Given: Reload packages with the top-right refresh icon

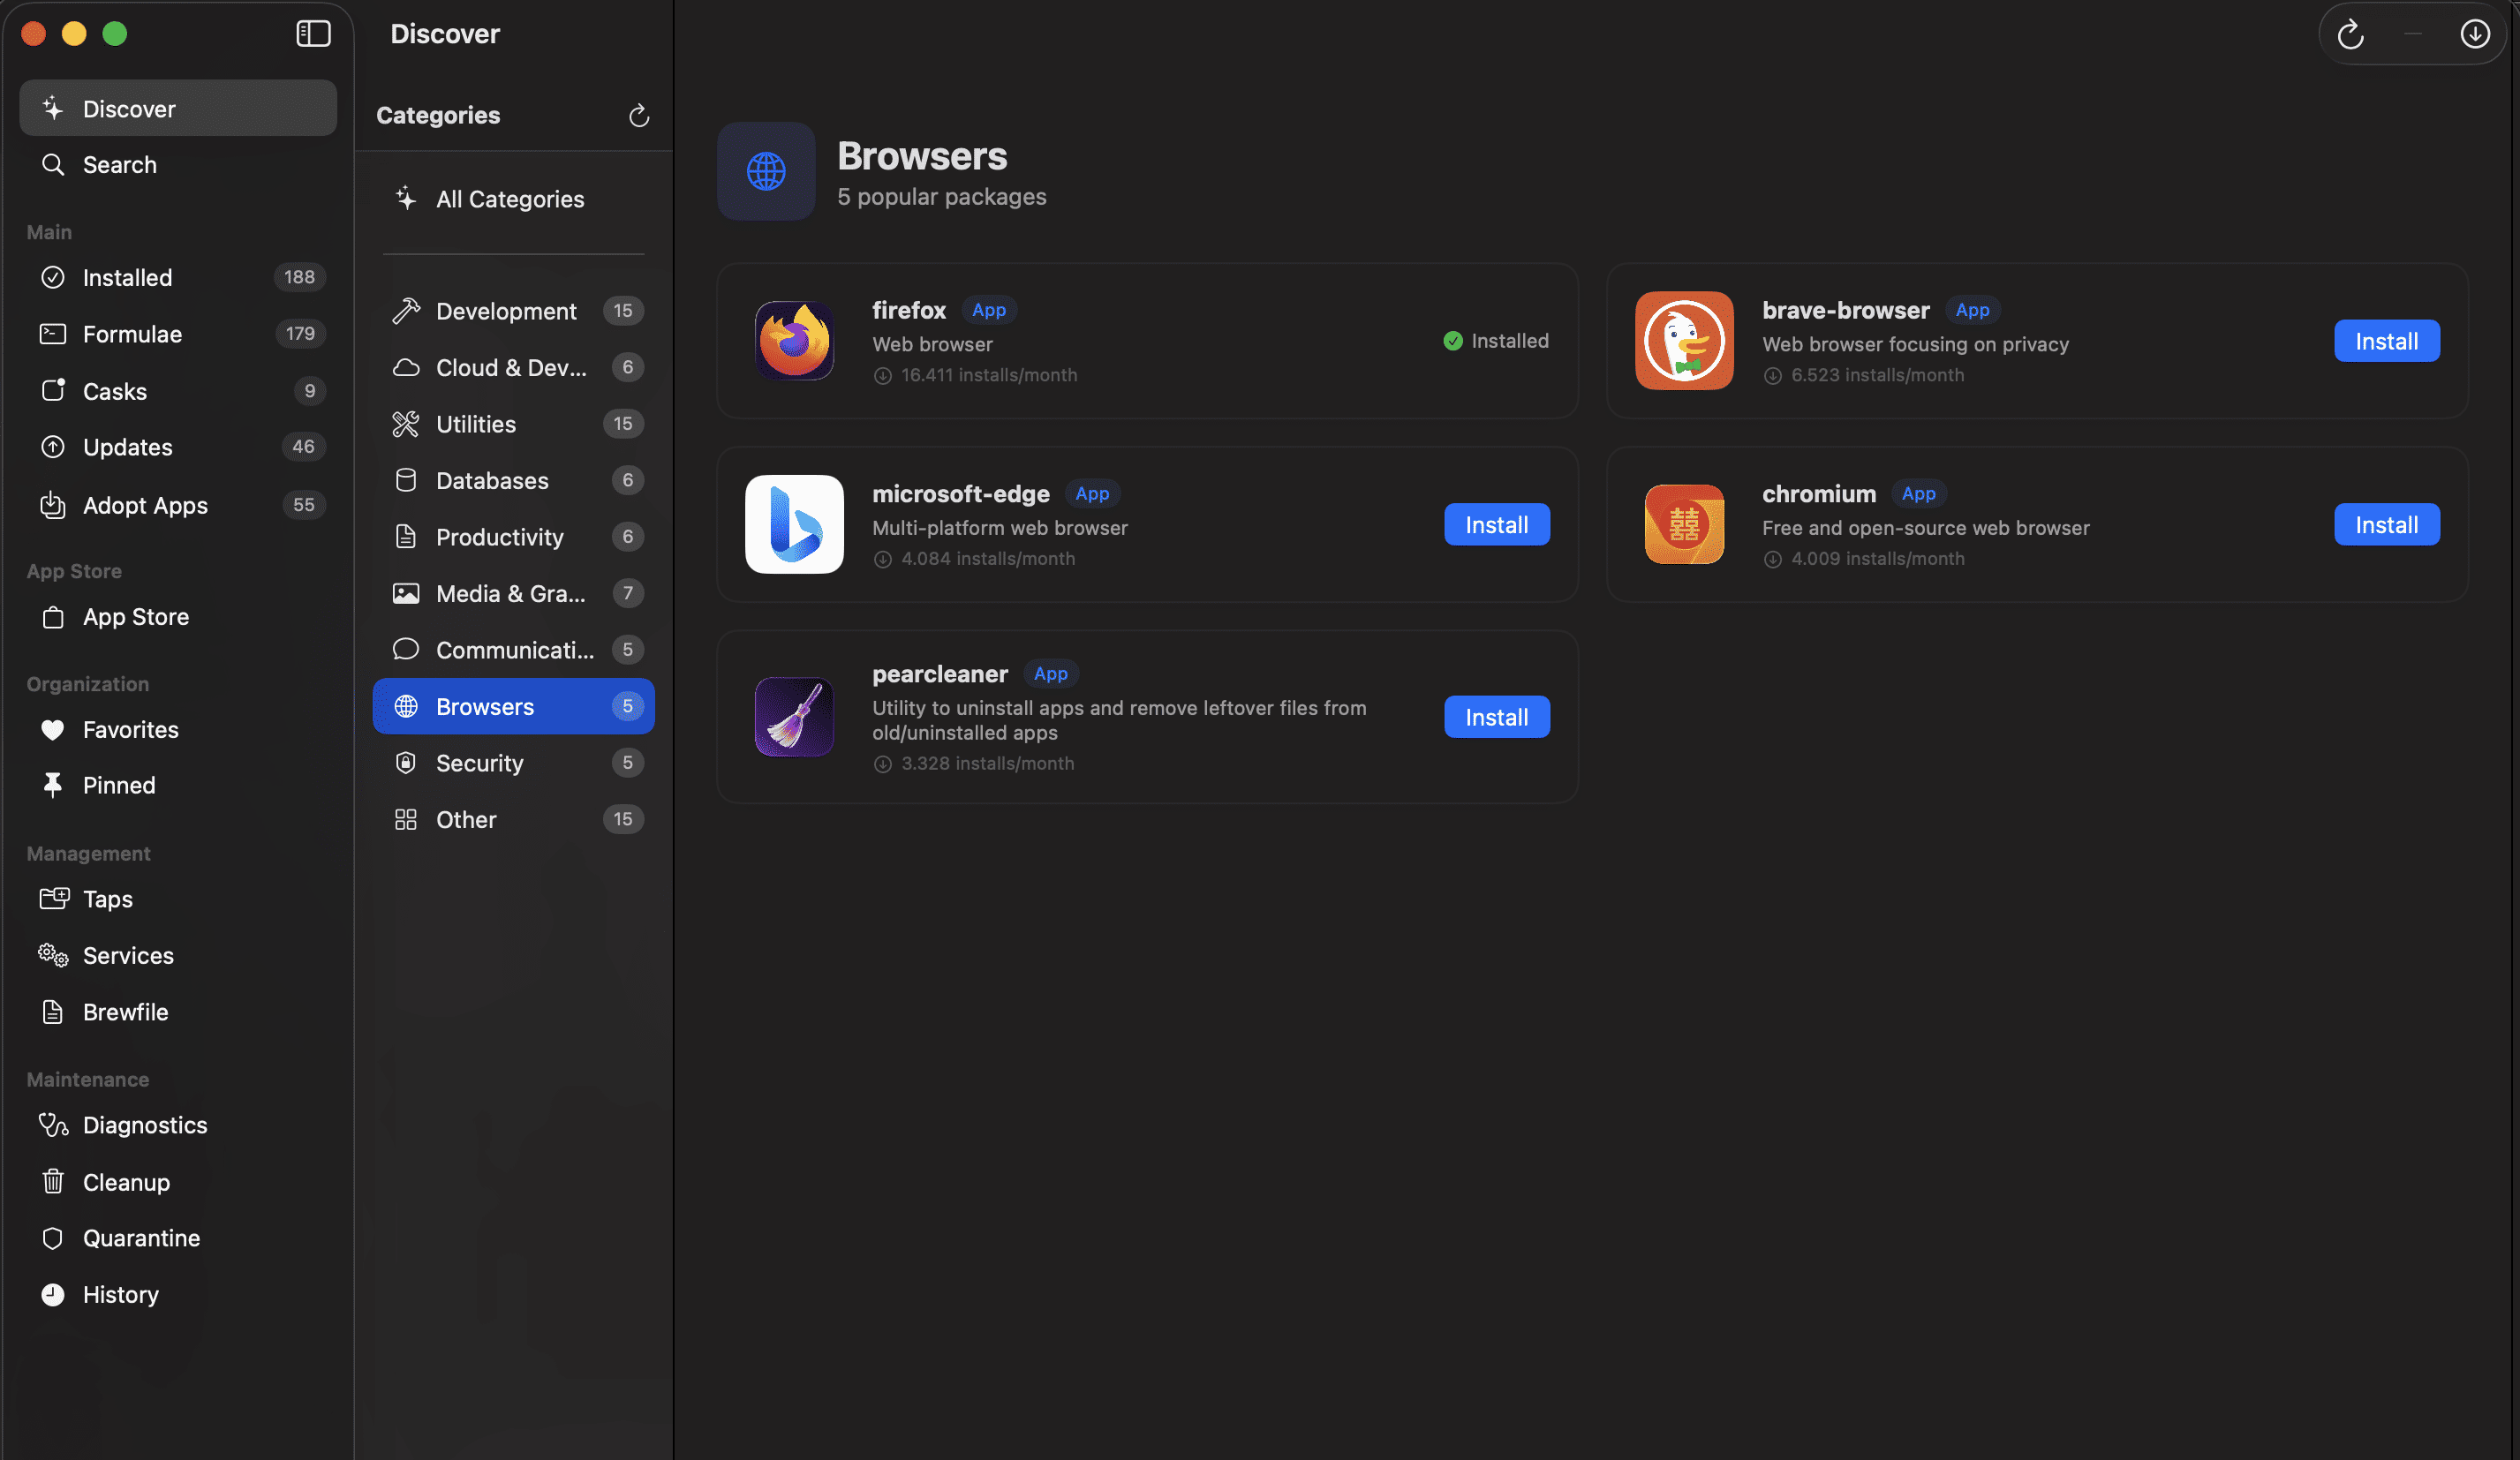Looking at the screenshot, I should point(2351,33).
